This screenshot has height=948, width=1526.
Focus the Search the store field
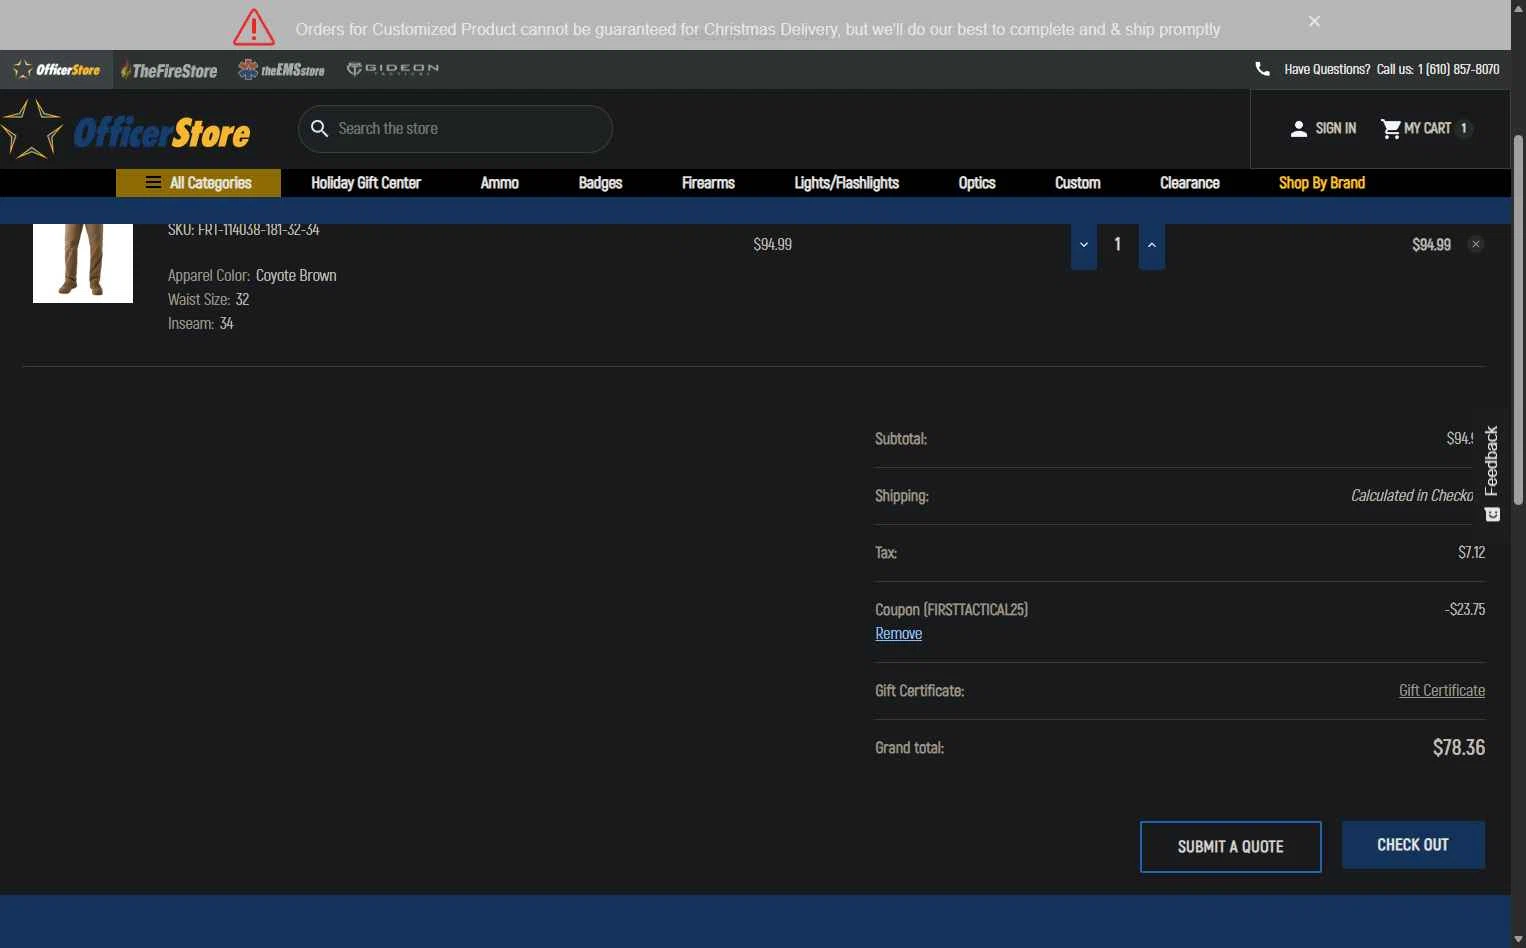[x=455, y=129]
